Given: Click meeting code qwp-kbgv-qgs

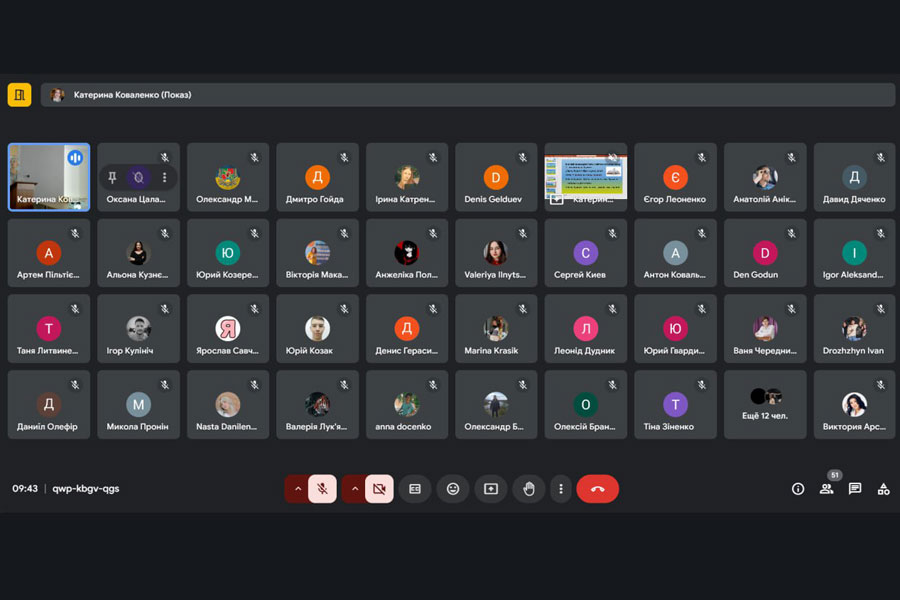Looking at the screenshot, I should pos(86,489).
